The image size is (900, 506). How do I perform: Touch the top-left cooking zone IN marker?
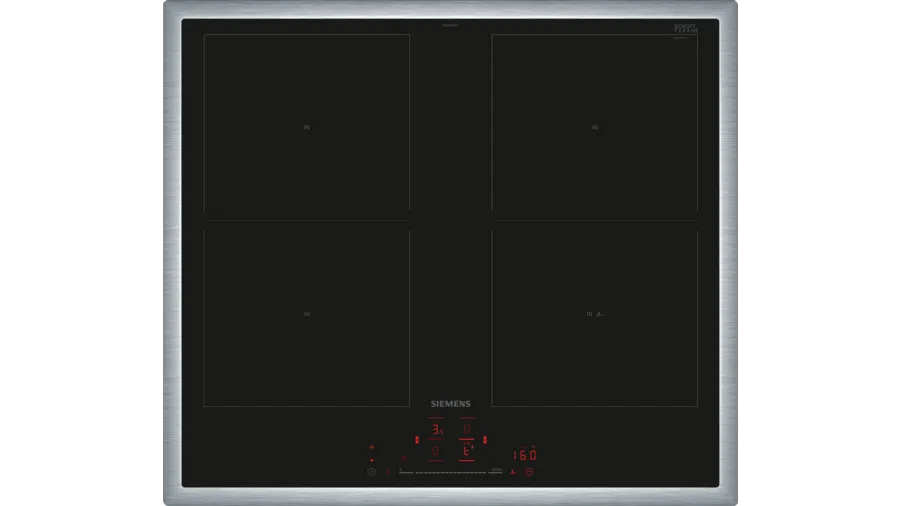306,127
